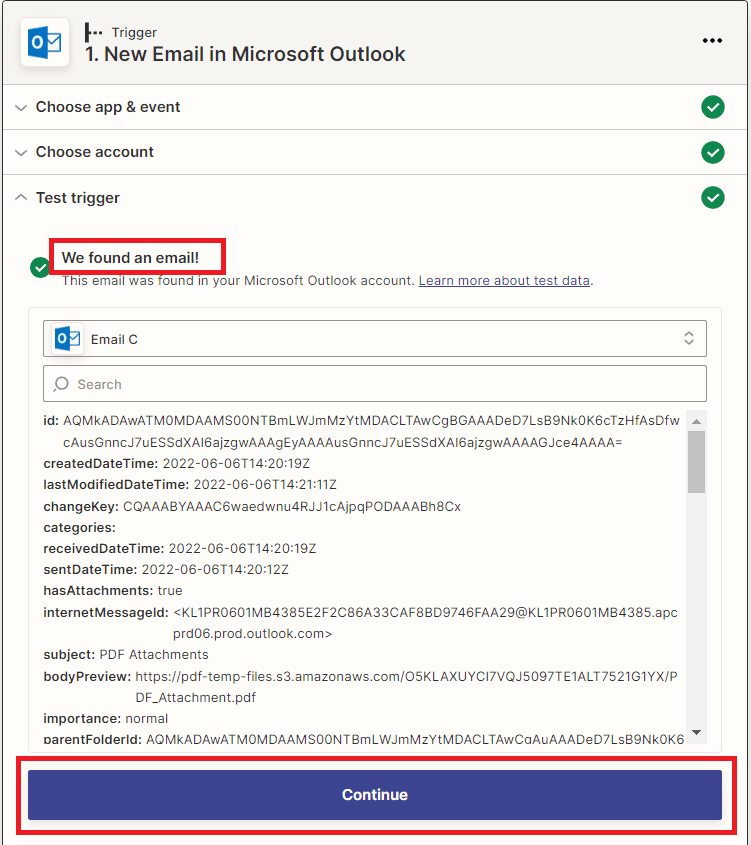Click into the Search data field
The width and height of the screenshot is (751, 845).
380,384
